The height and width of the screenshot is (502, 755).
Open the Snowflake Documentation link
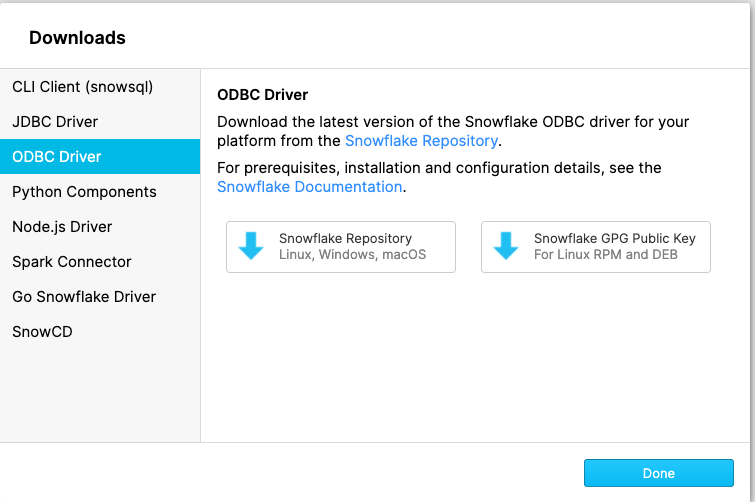309,187
